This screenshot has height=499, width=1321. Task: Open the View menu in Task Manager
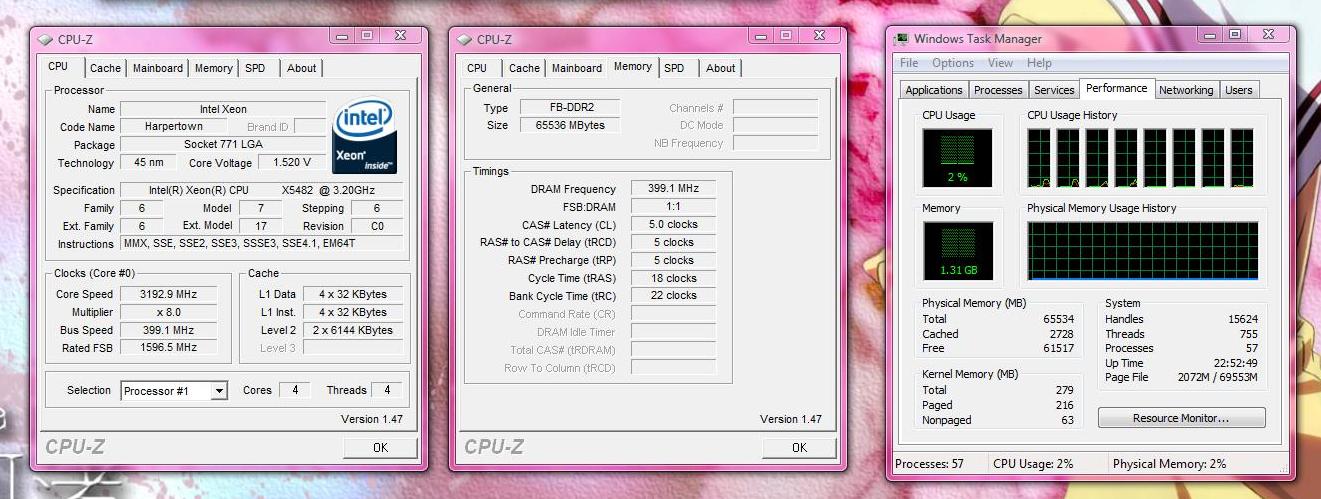(x=1000, y=63)
